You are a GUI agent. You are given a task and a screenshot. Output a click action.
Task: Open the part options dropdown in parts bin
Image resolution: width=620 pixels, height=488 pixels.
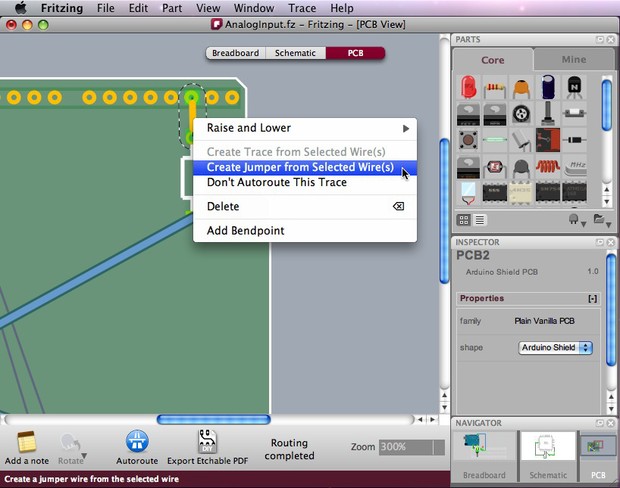click(577, 221)
